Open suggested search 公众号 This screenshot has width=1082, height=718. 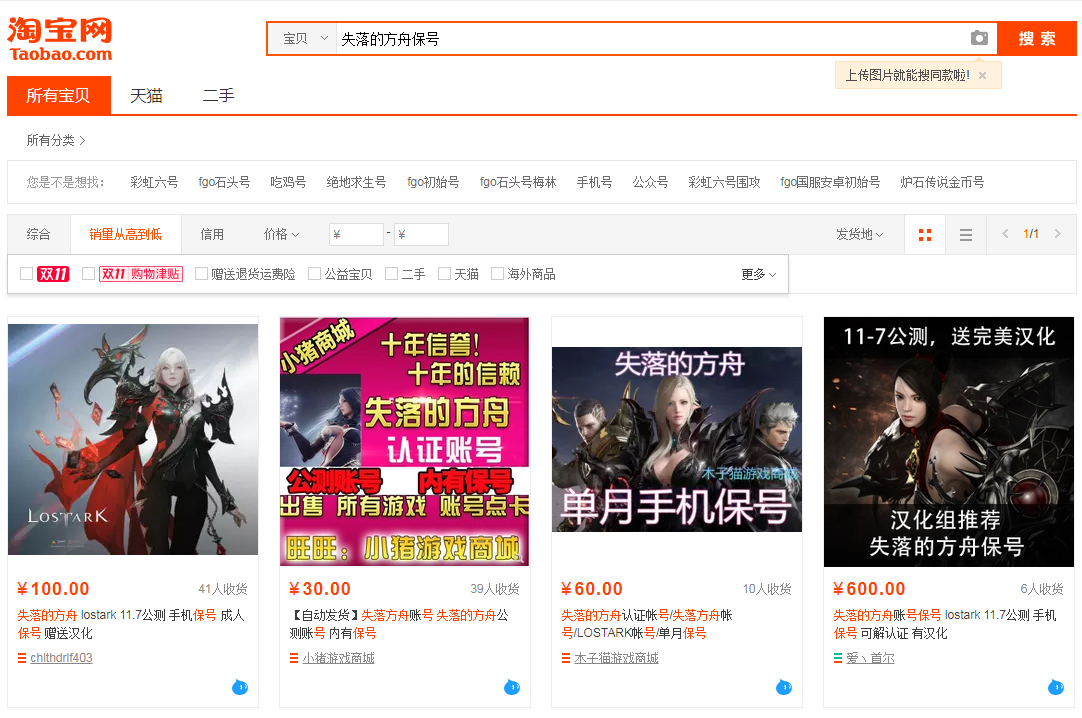650,182
